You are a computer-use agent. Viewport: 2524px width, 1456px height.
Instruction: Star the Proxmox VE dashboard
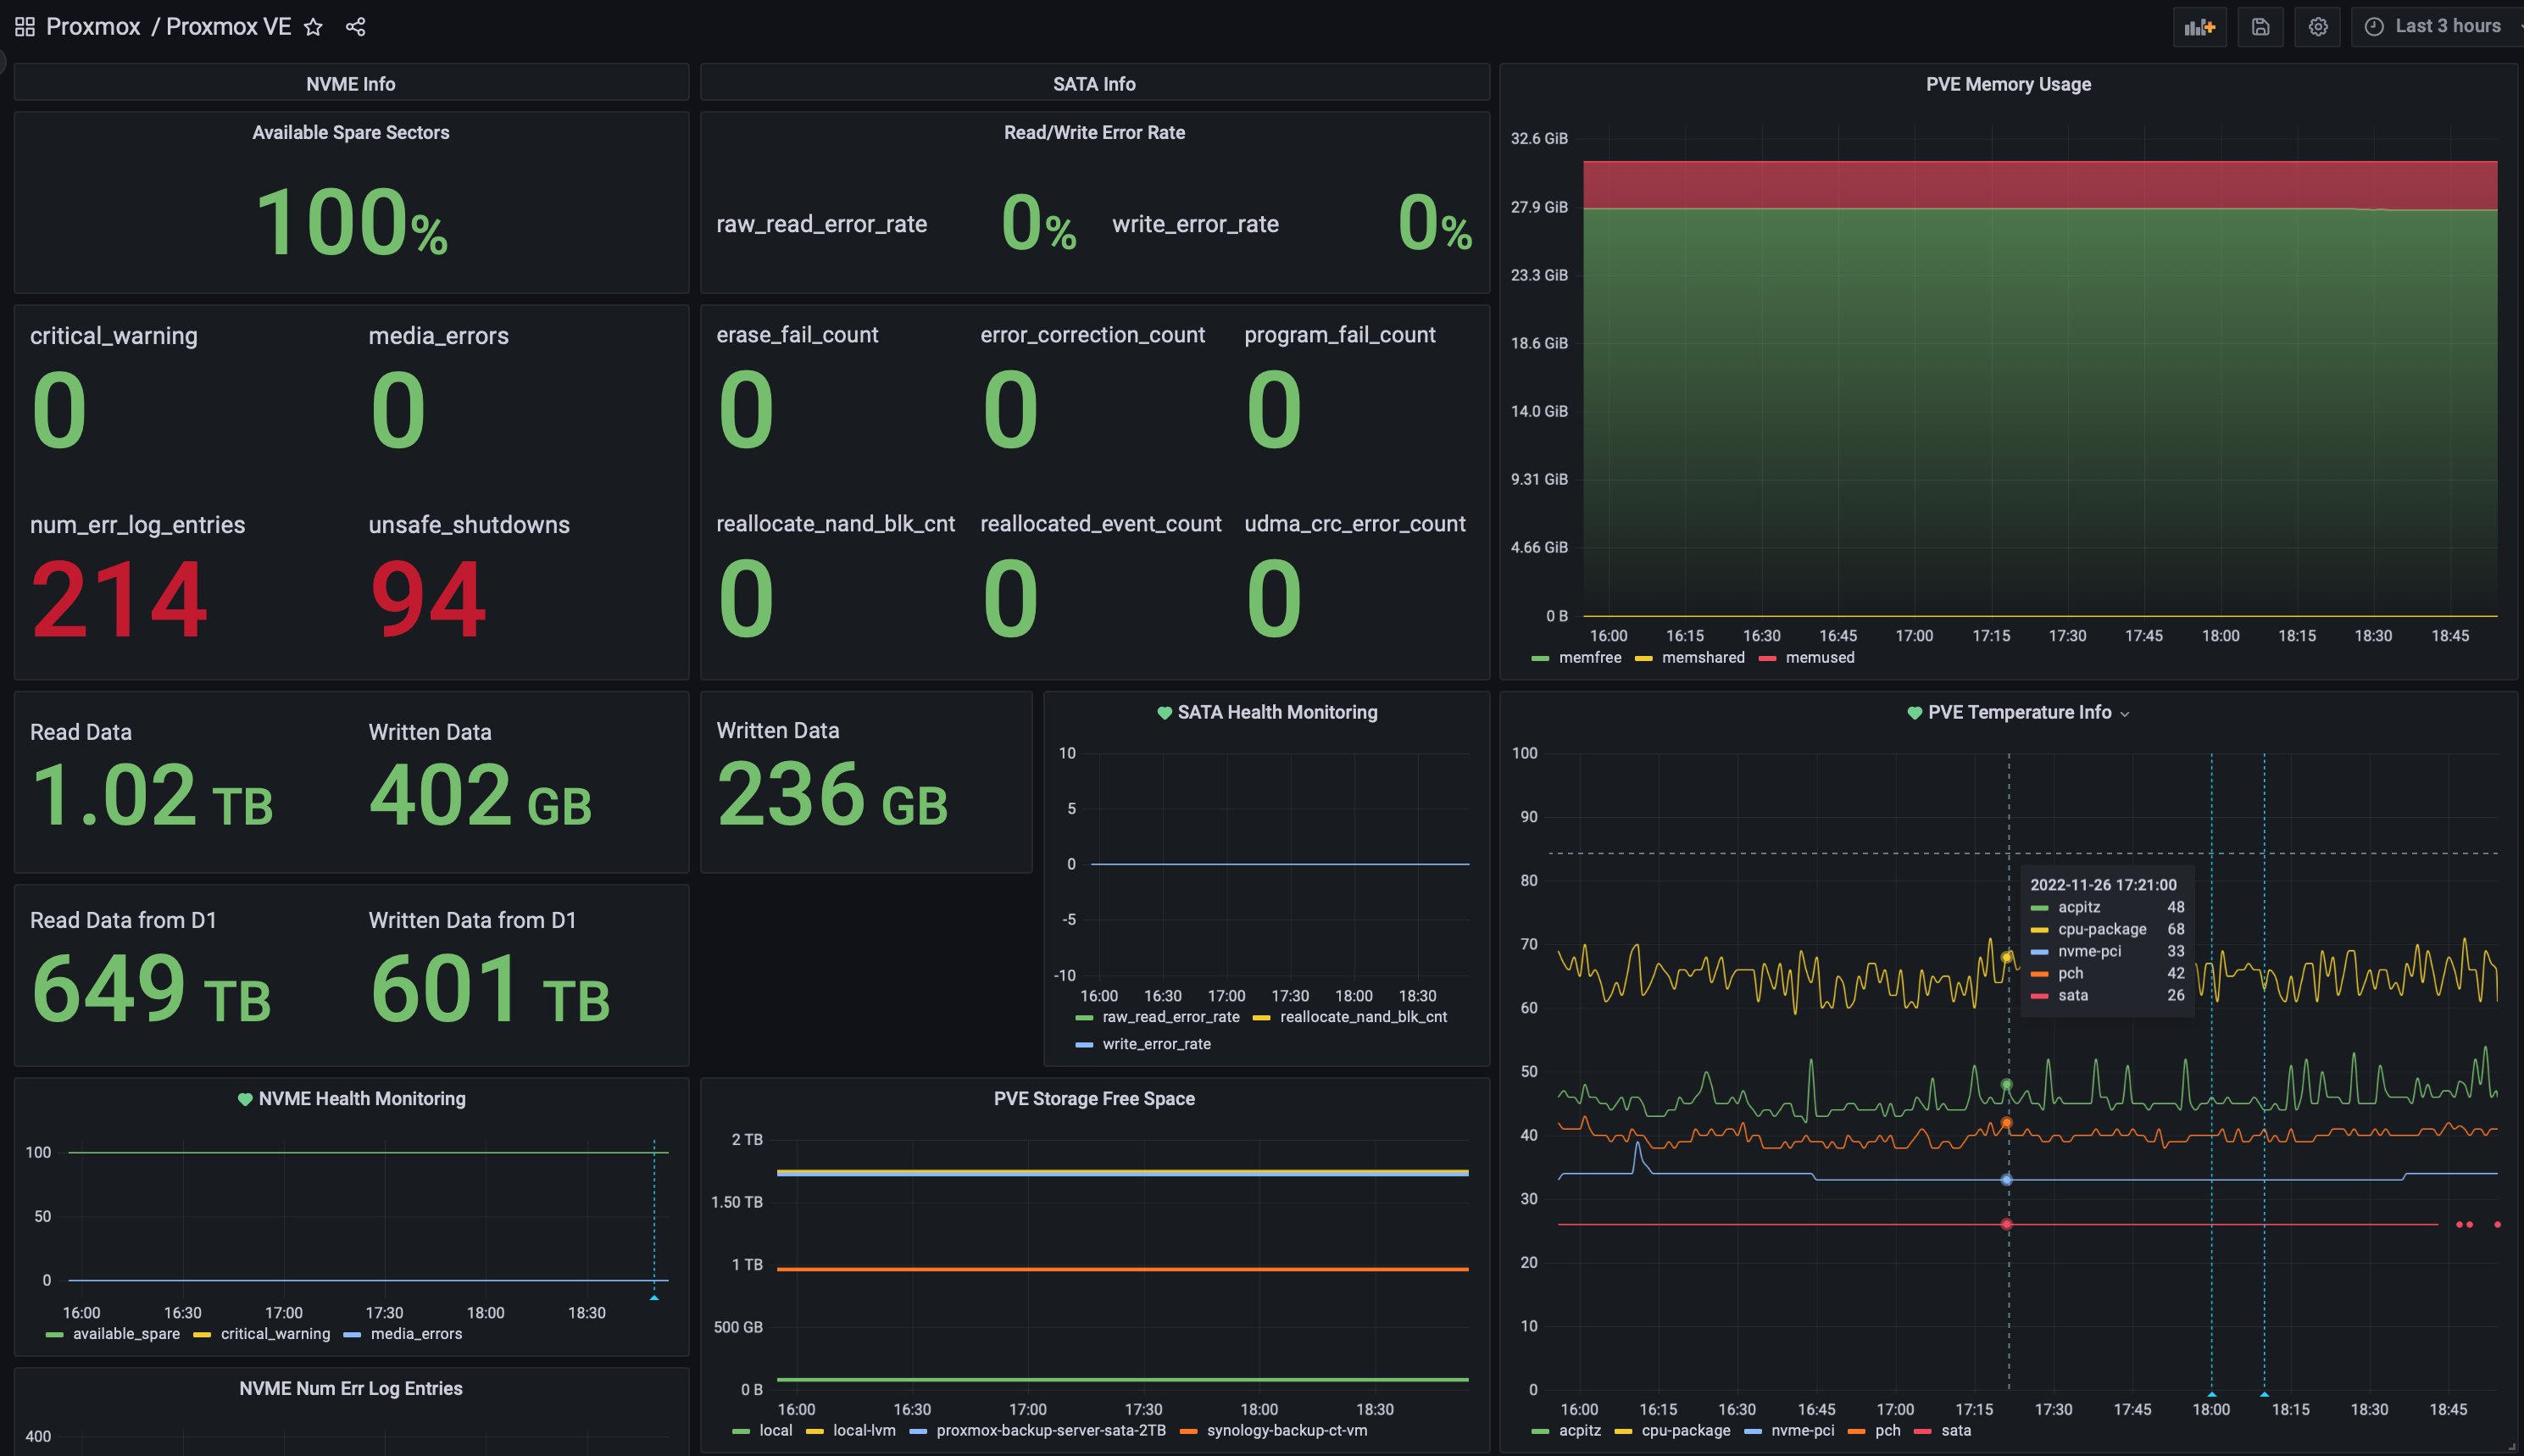coord(313,27)
